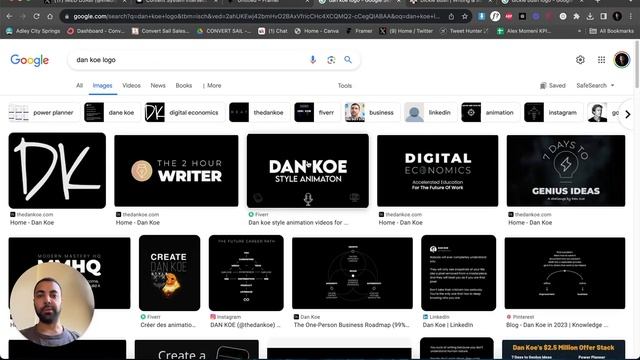Click the blue download extension icon
The height and width of the screenshot is (360, 640).
point(482,16)
